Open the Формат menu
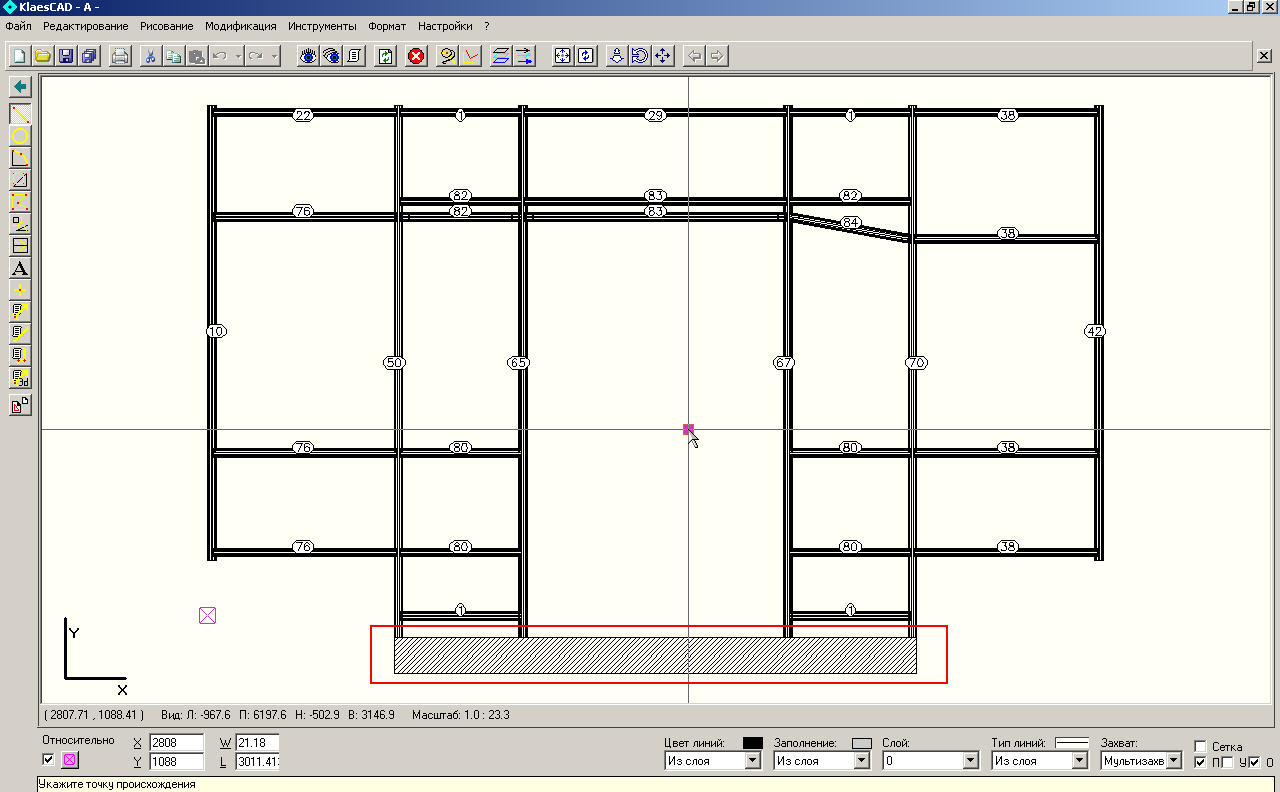Image resolution: width=1280 pixels, height=792 pixels. point(387,26)
